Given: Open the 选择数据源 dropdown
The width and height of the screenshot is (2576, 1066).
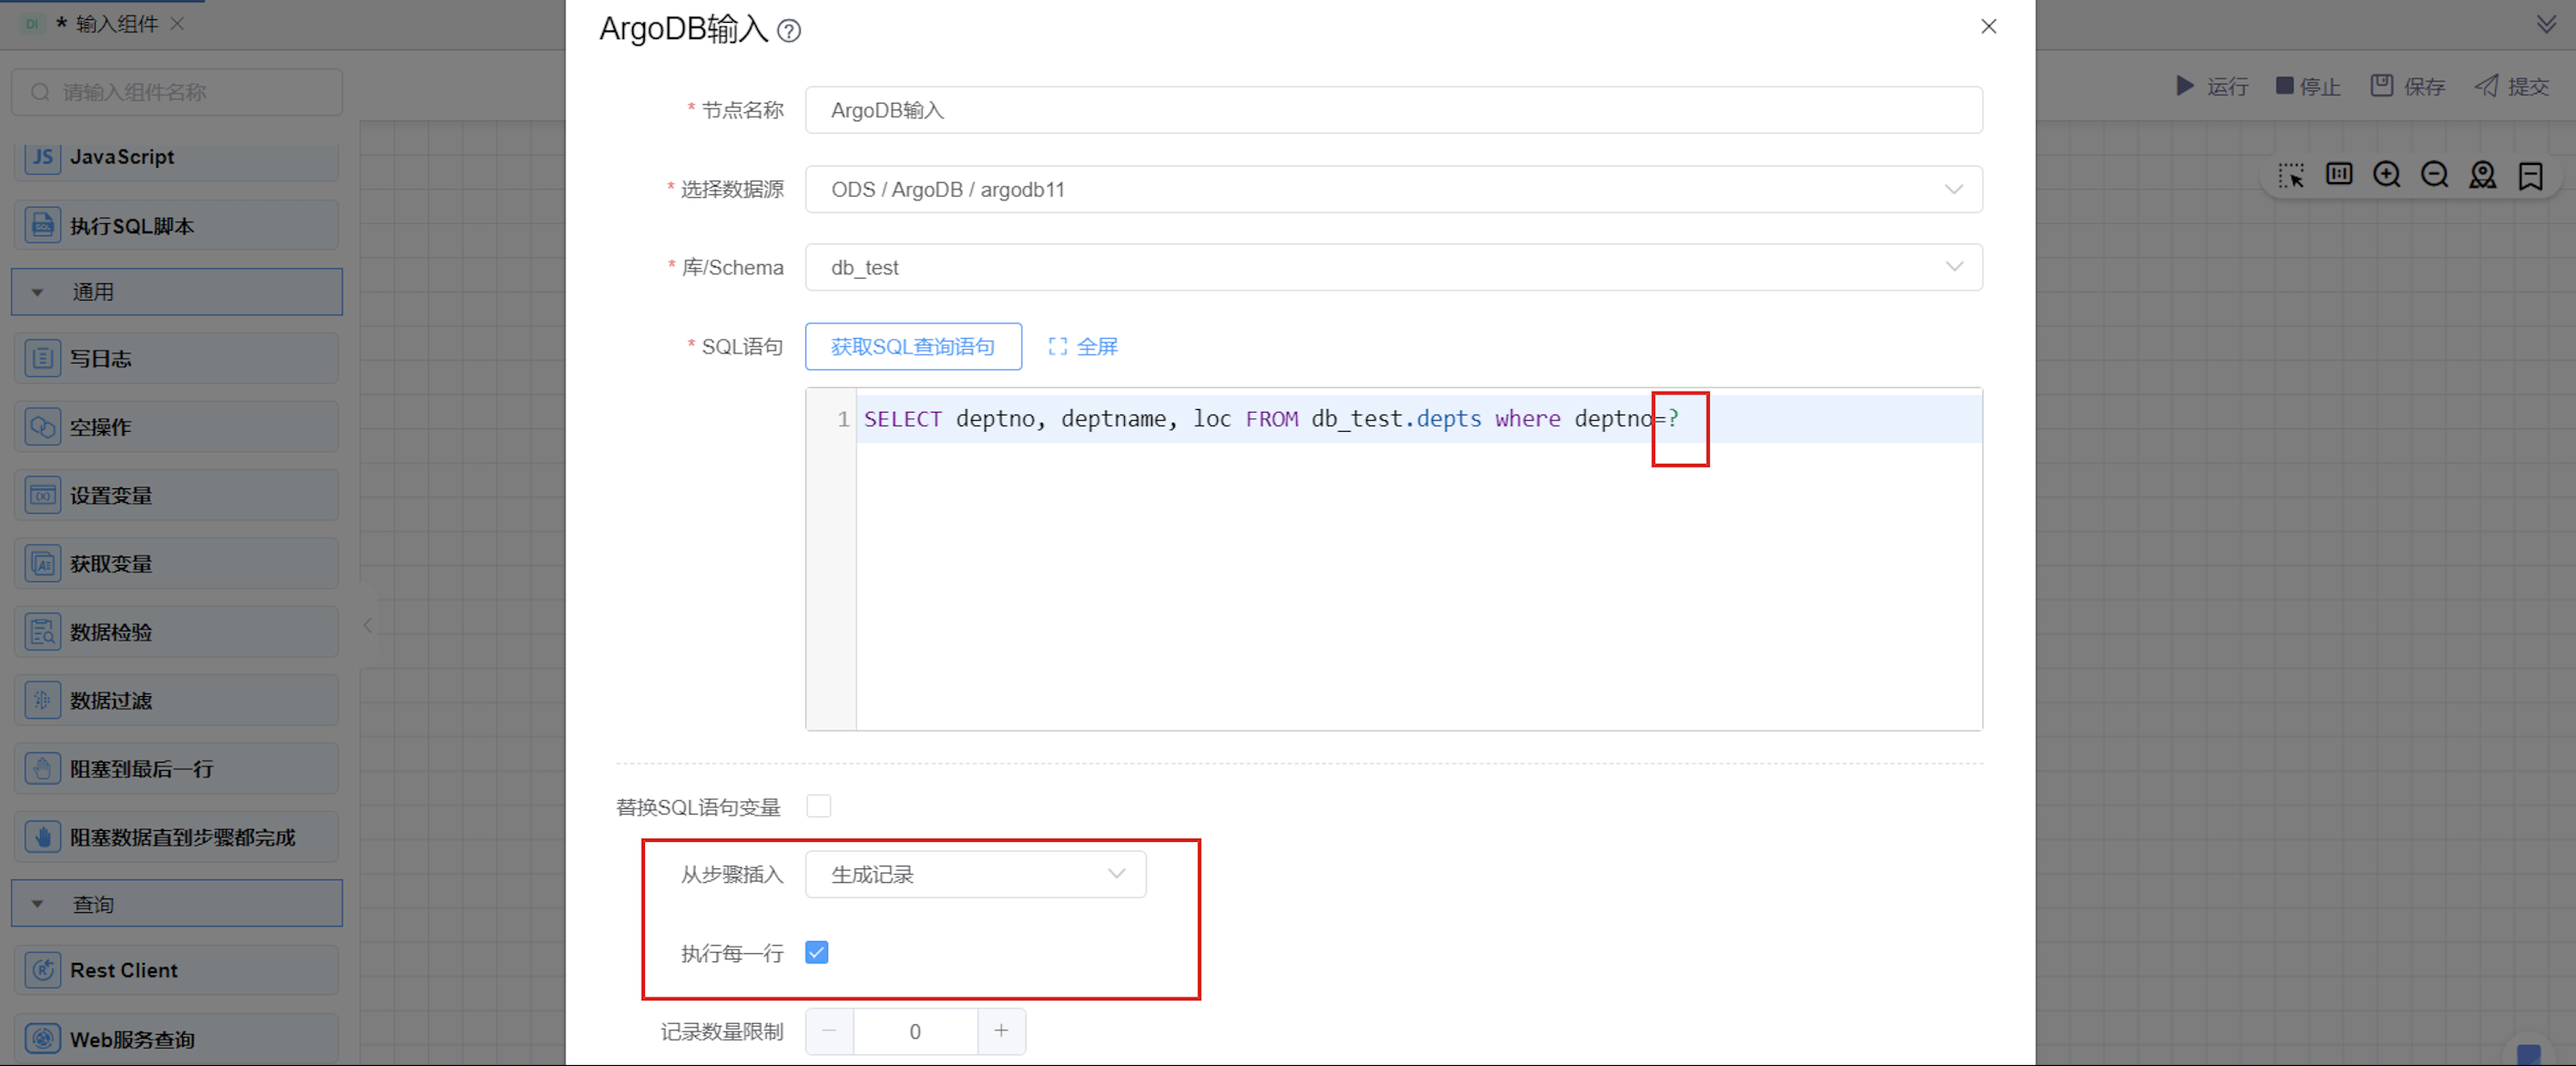Looking at the screenshot, I should coord(1392,189).
